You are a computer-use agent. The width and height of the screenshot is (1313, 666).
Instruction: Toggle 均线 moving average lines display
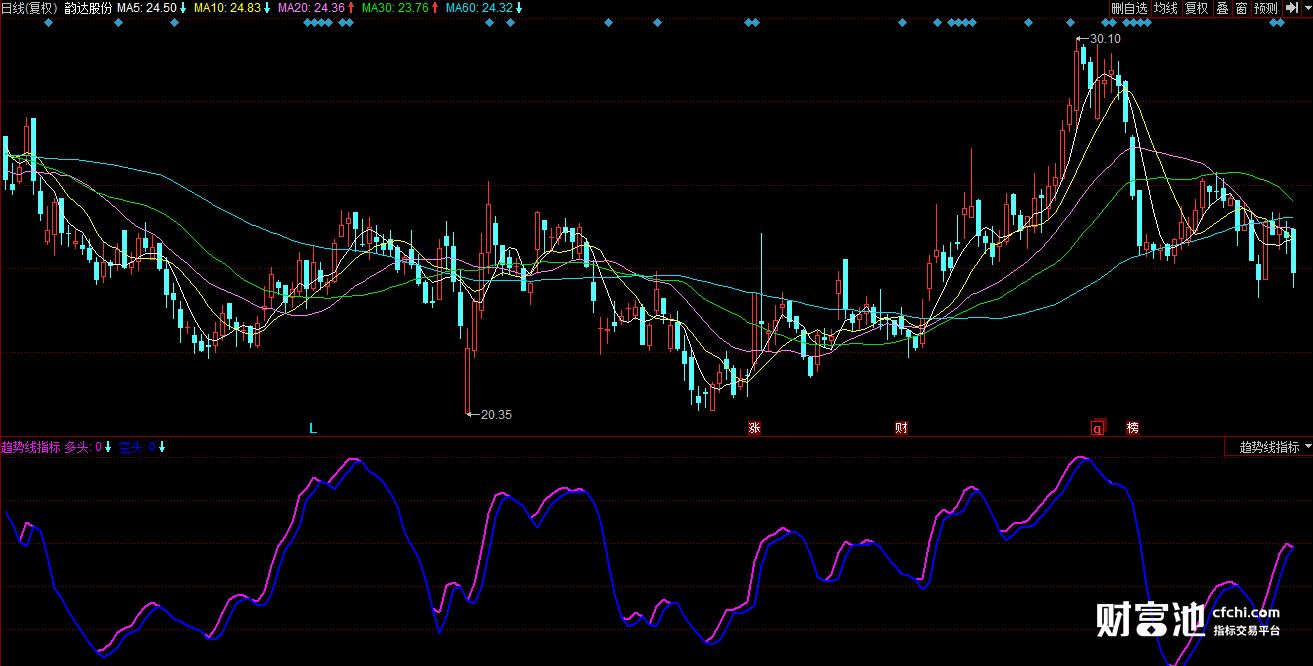pyautogui.click(x=1165, y=8)
